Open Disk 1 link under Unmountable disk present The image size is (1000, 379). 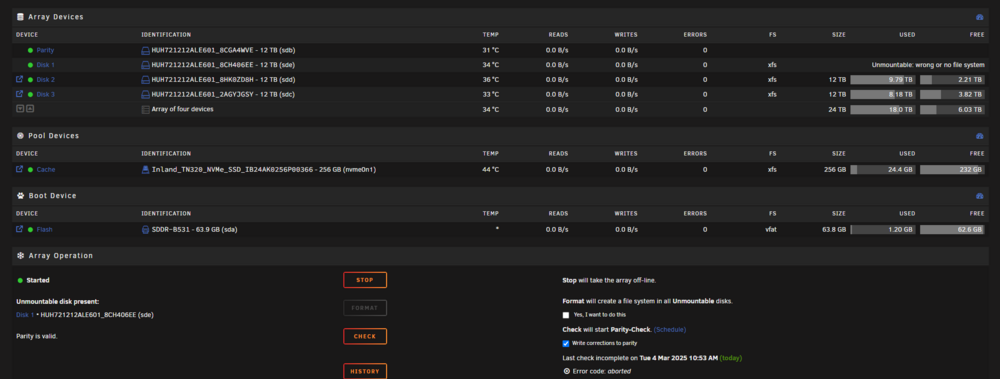click(x=25, y=315)
